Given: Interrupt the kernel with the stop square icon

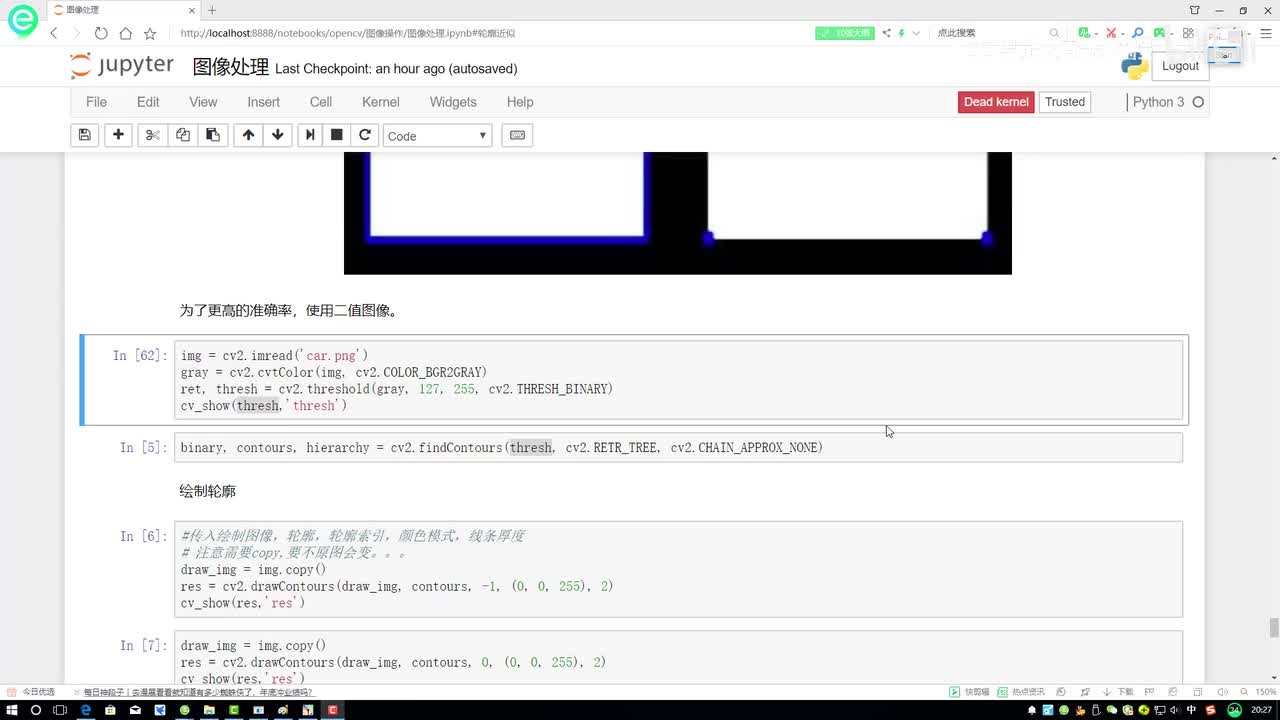Looking at the screenshot, I should [337, 135].
